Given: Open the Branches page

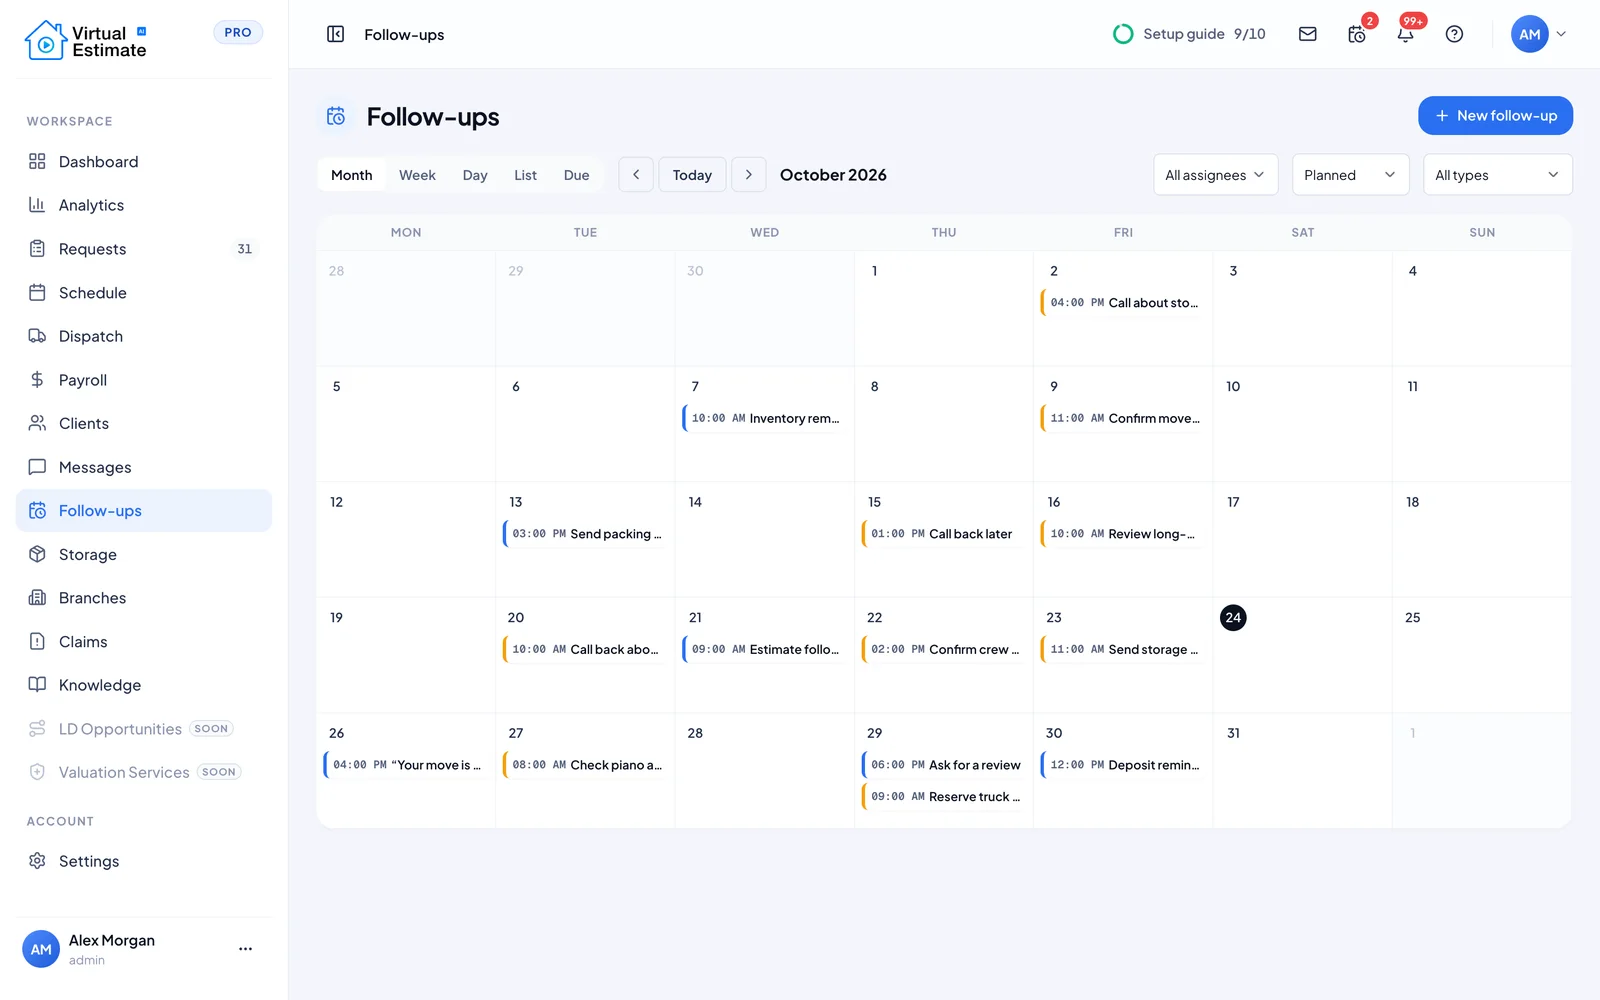Looking at the screenshot, I should (x=144, y=598).
